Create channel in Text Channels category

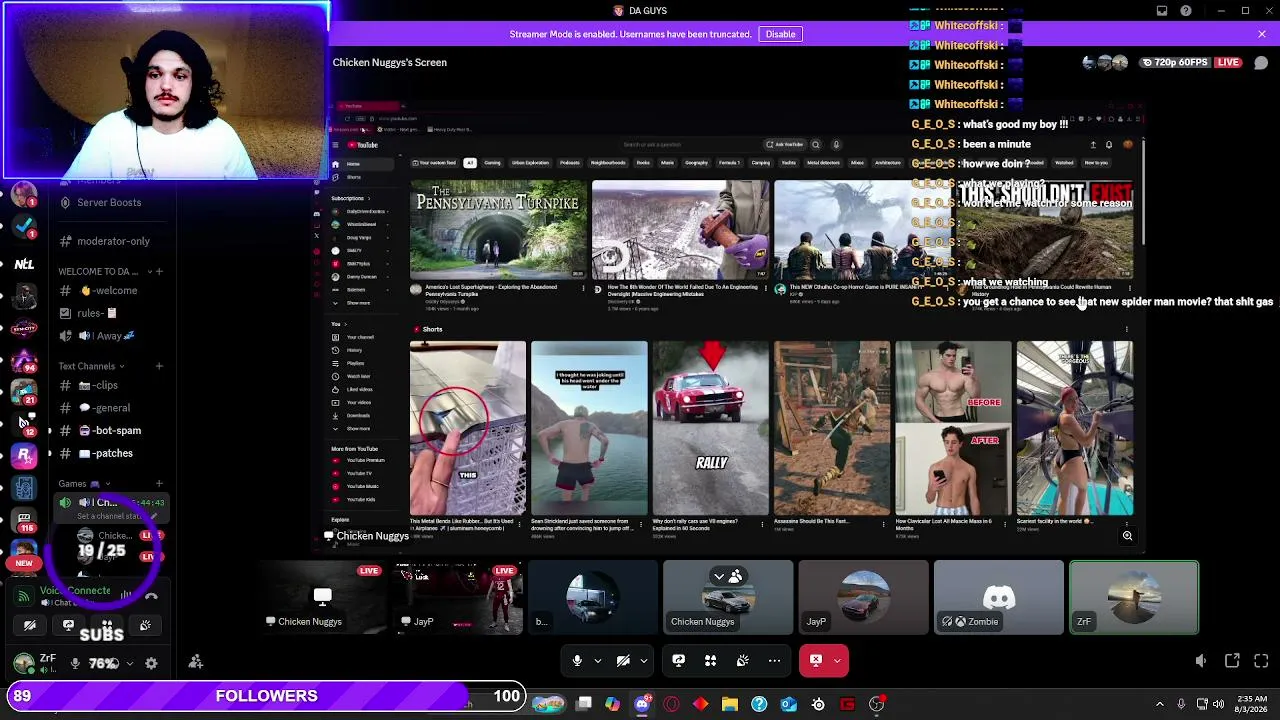(x=159, y=366)
